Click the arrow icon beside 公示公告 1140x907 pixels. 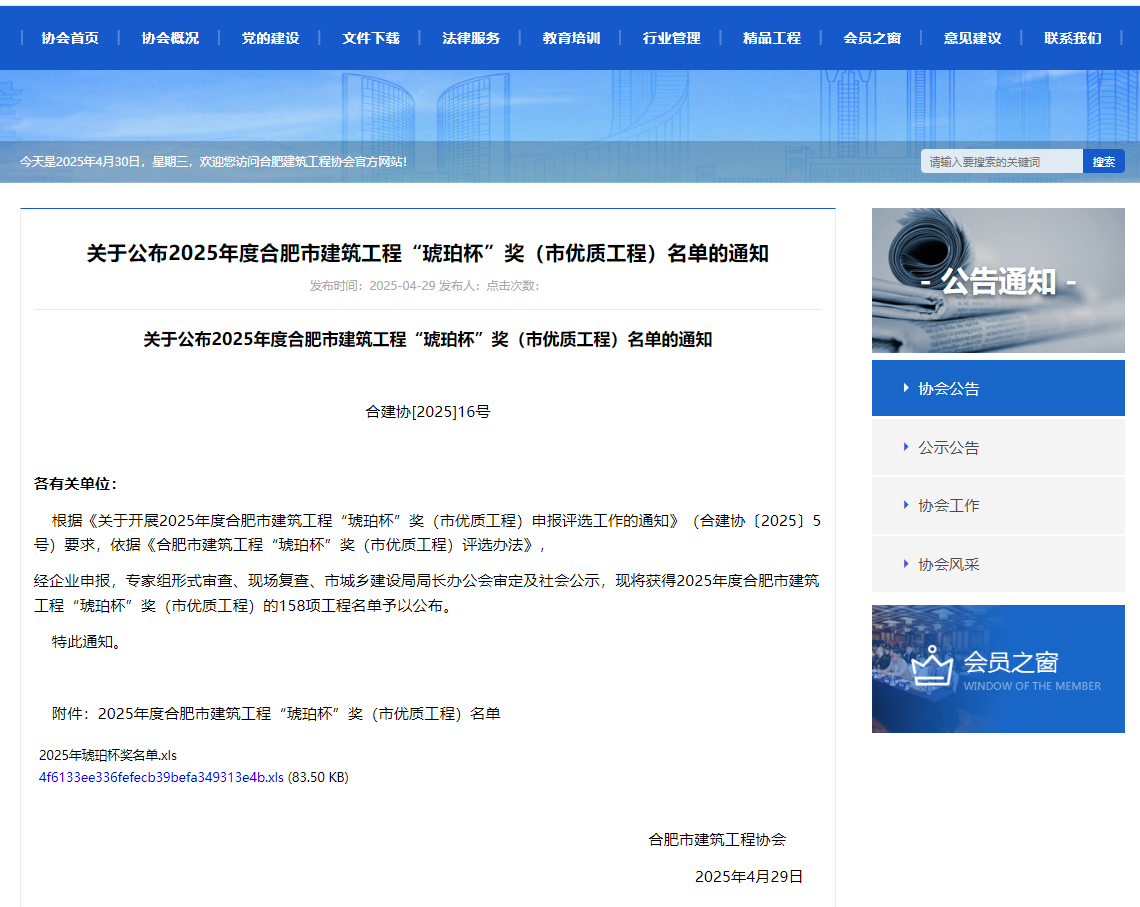906,447
